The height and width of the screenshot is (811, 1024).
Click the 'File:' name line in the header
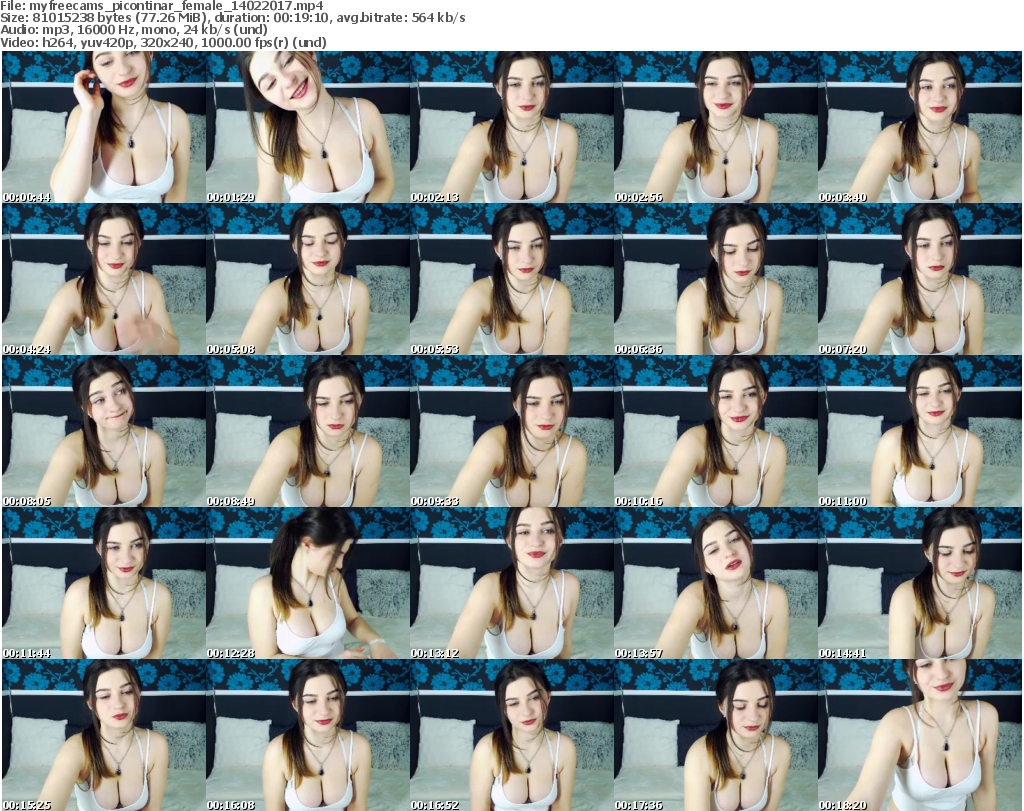162,6
